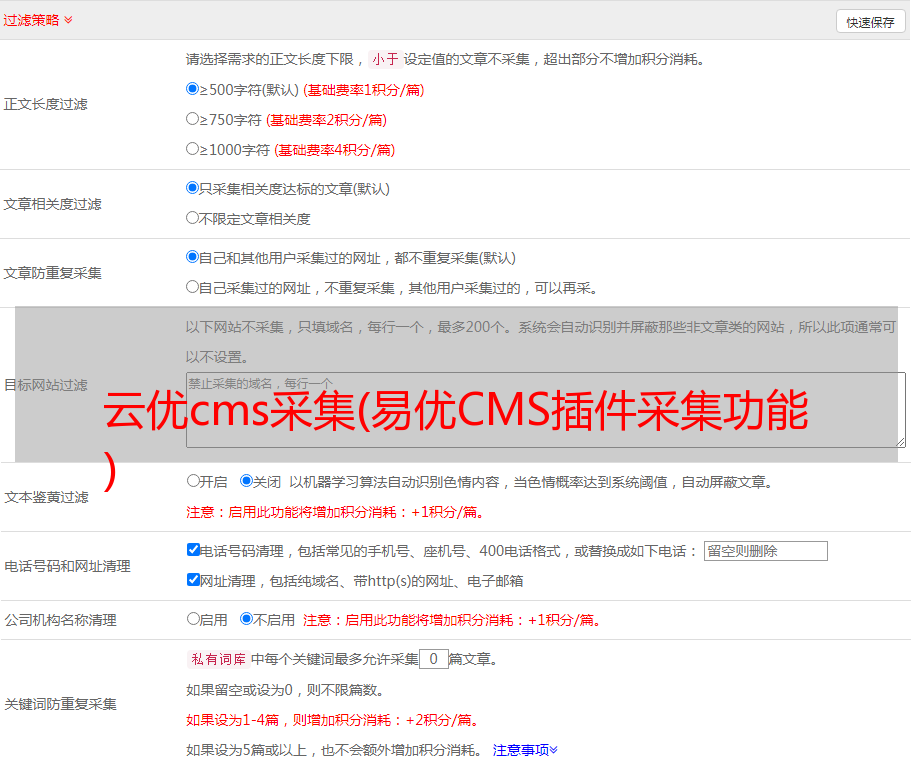Click the 关键词防重复采集 row label
Image resolution: width=912 pixels, height=768 pixels.
(x=60, y=704)
